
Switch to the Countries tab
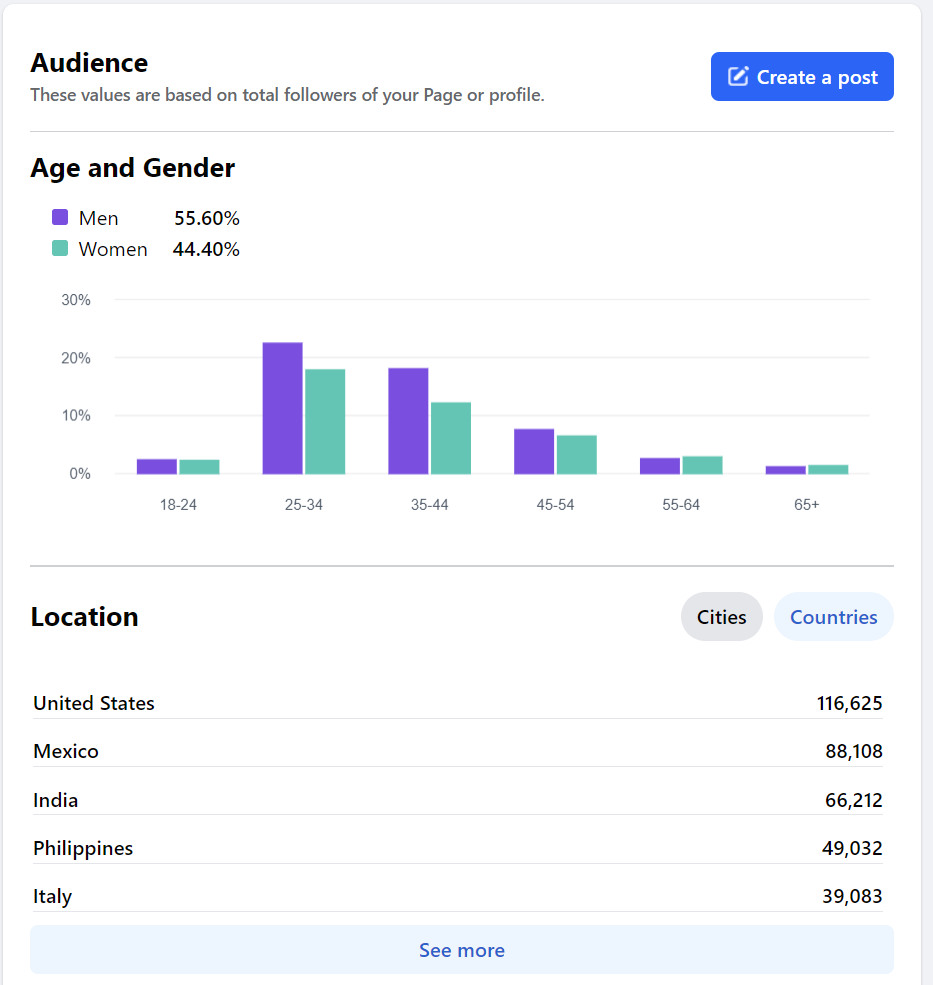point(833,617)
